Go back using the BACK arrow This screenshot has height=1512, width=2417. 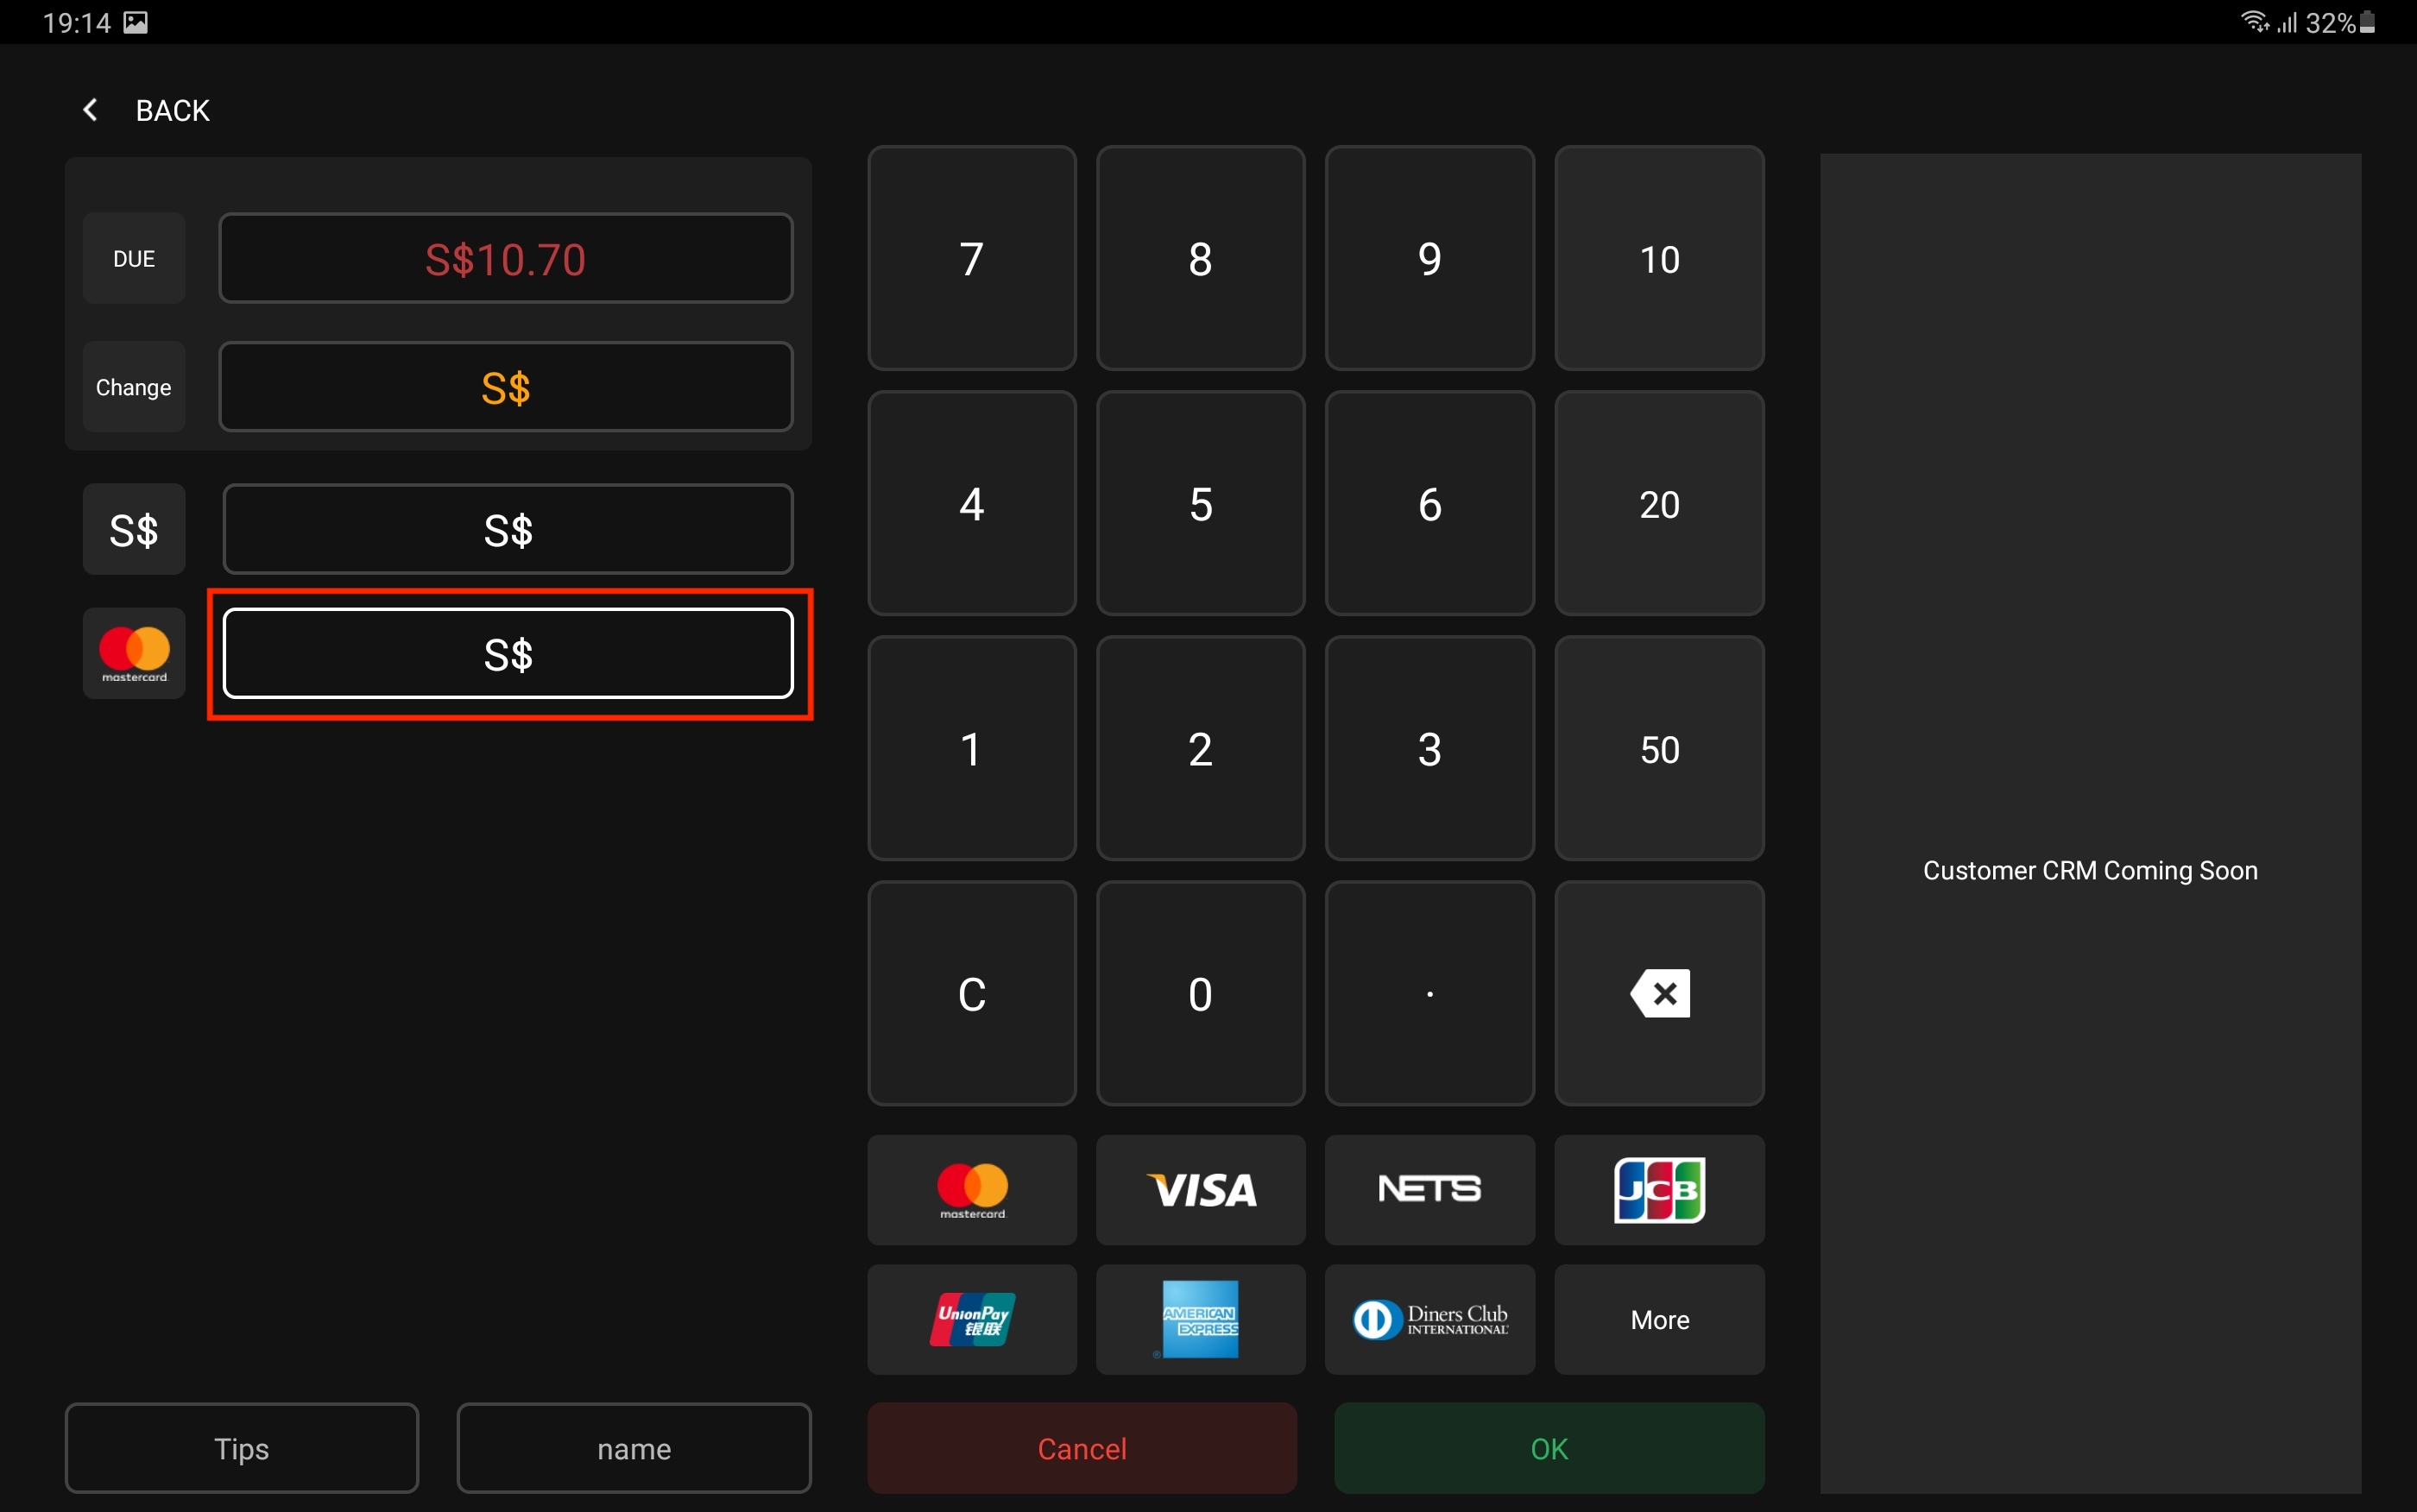tap(145, 110)
